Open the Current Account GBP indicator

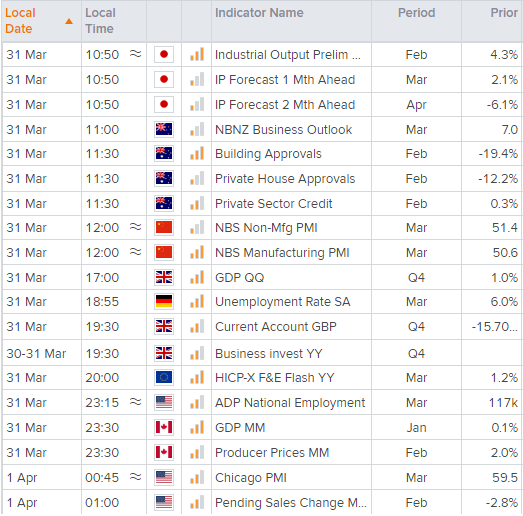[276, 327]
